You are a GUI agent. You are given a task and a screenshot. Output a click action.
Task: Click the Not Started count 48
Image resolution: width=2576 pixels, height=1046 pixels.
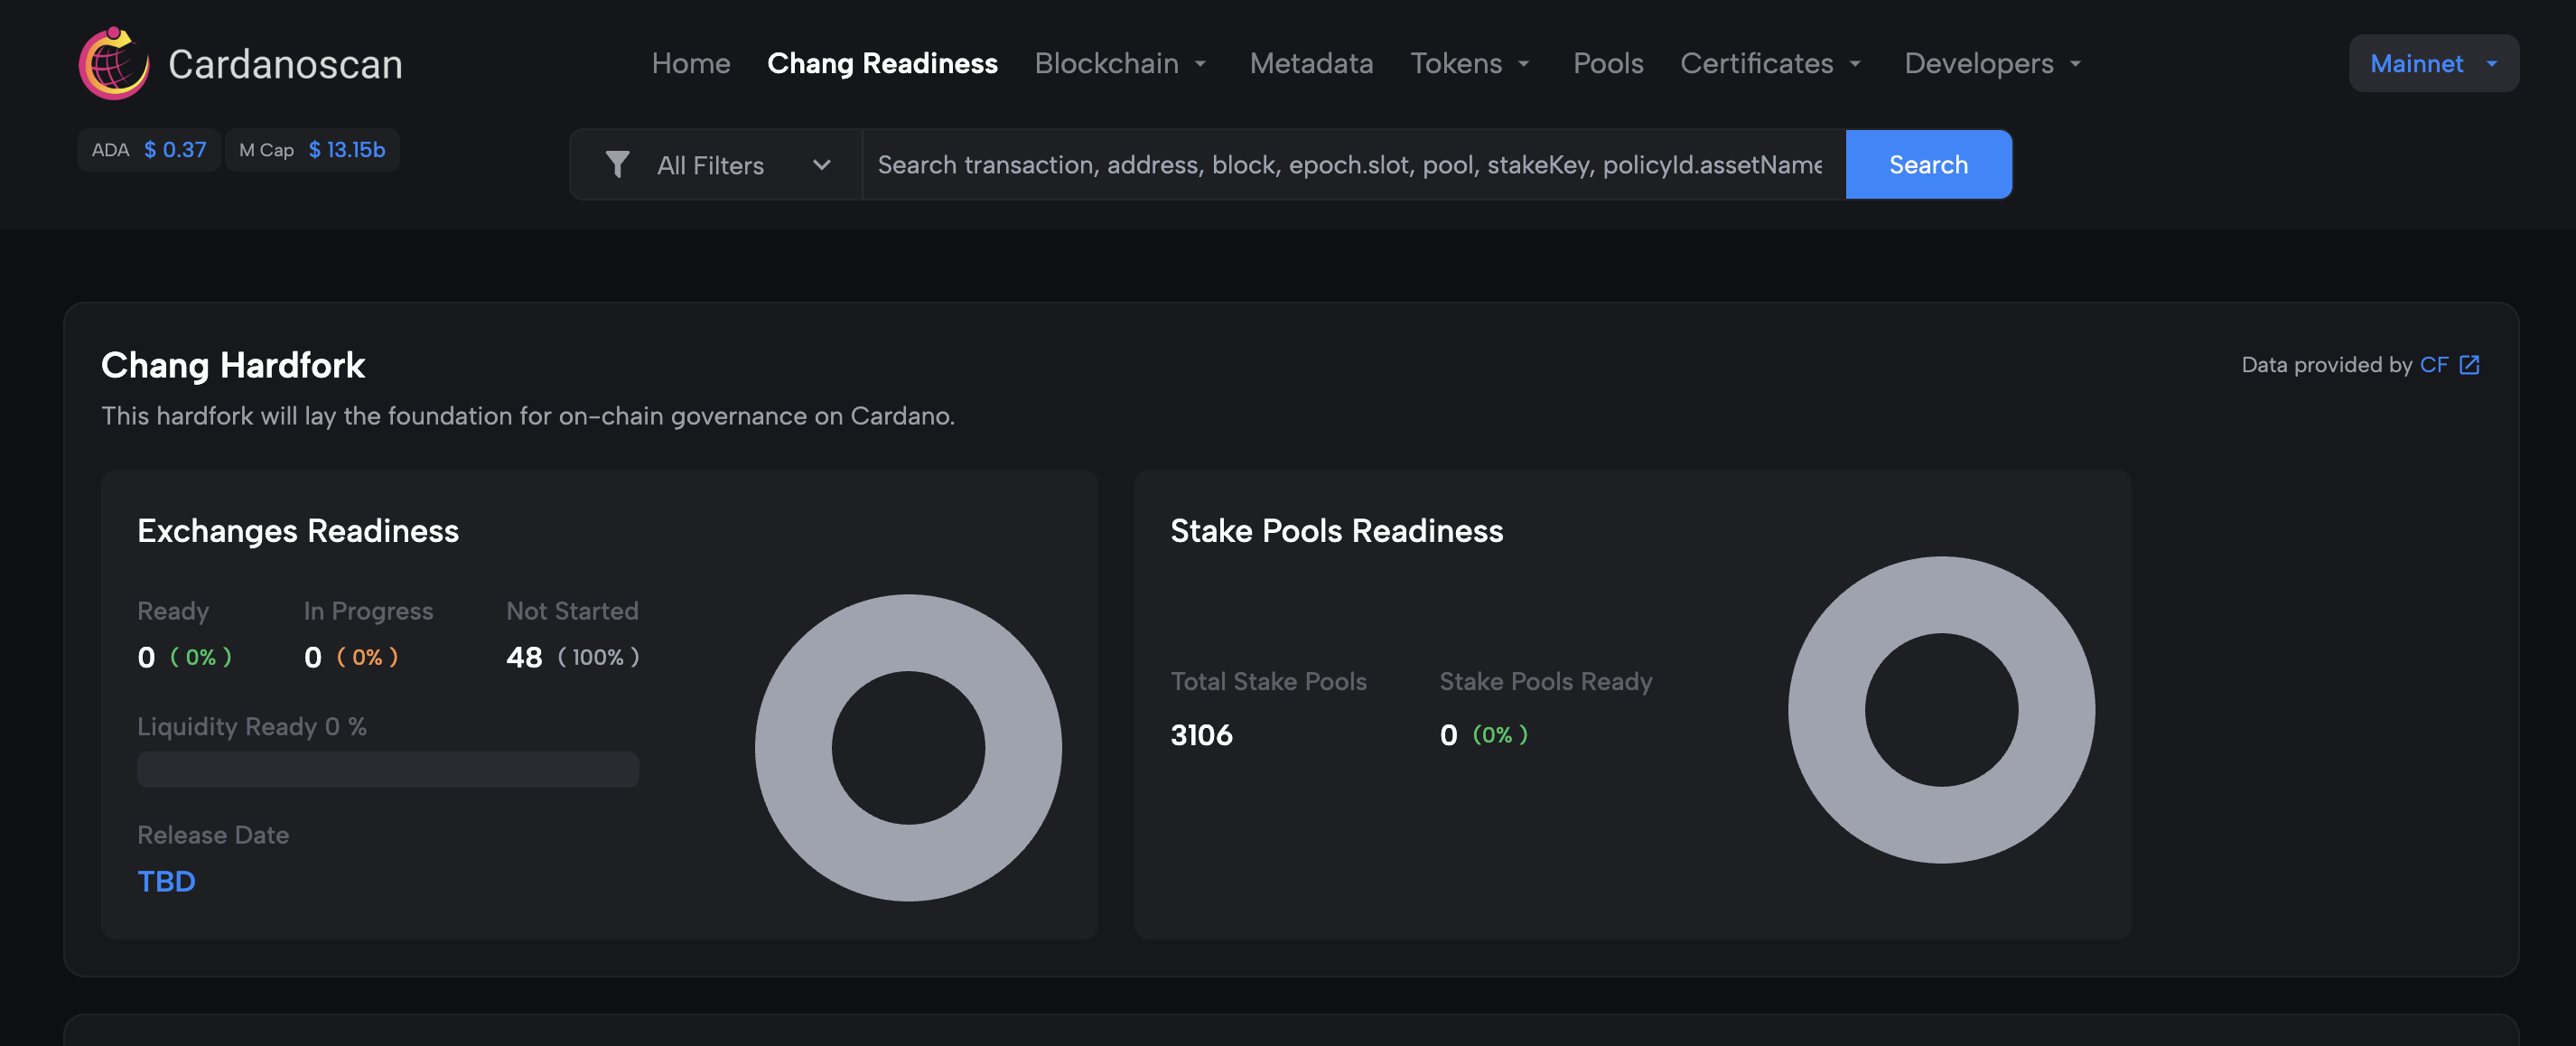pyautogui.click(x=524, y=657)
